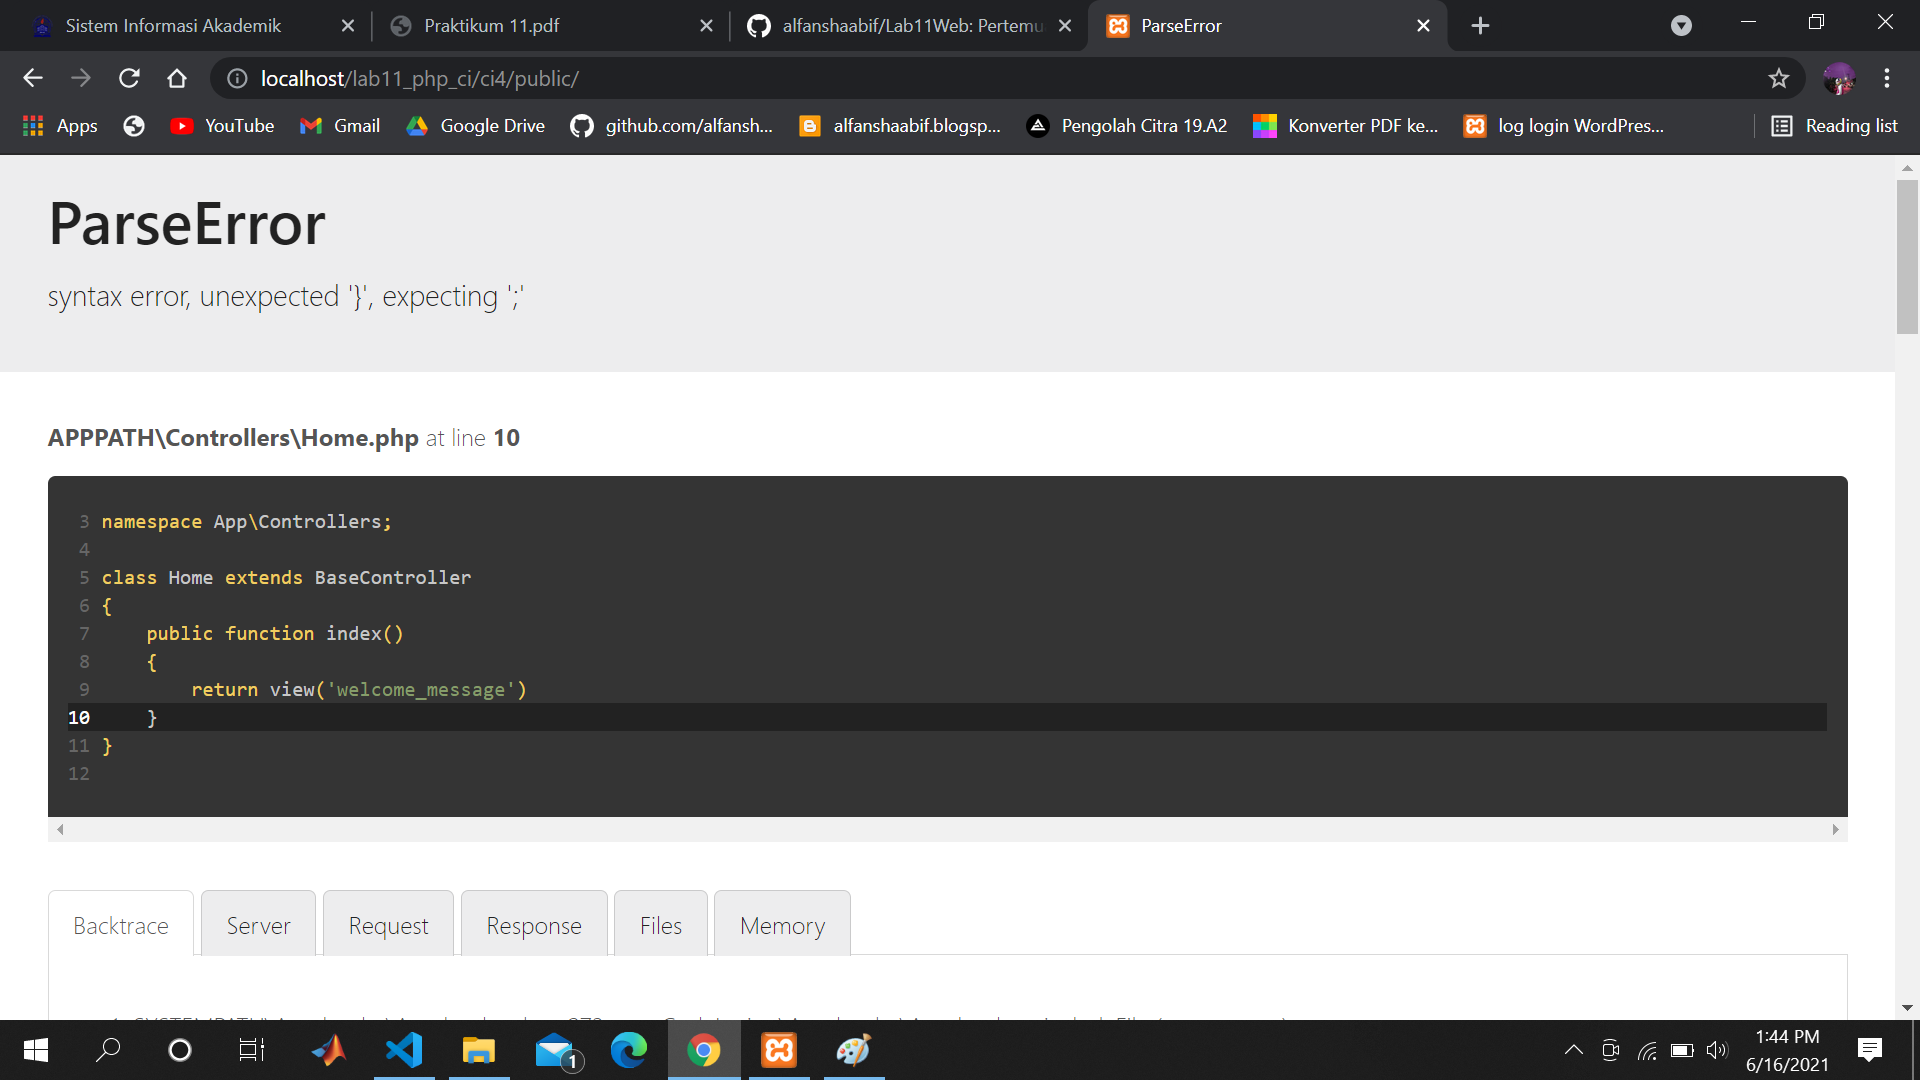
Task: Open the Gmail bookmark
Action: [340, 126]
